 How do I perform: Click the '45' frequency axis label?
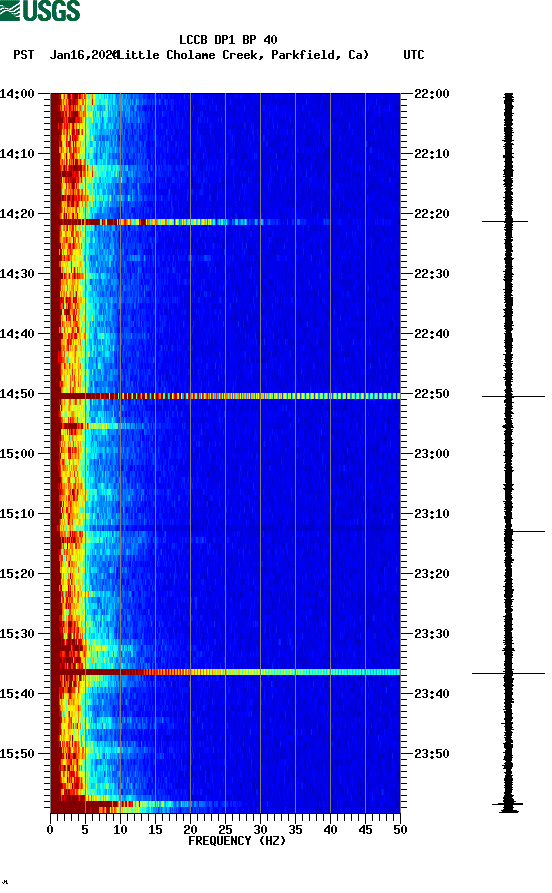click(x=365, y=830)
